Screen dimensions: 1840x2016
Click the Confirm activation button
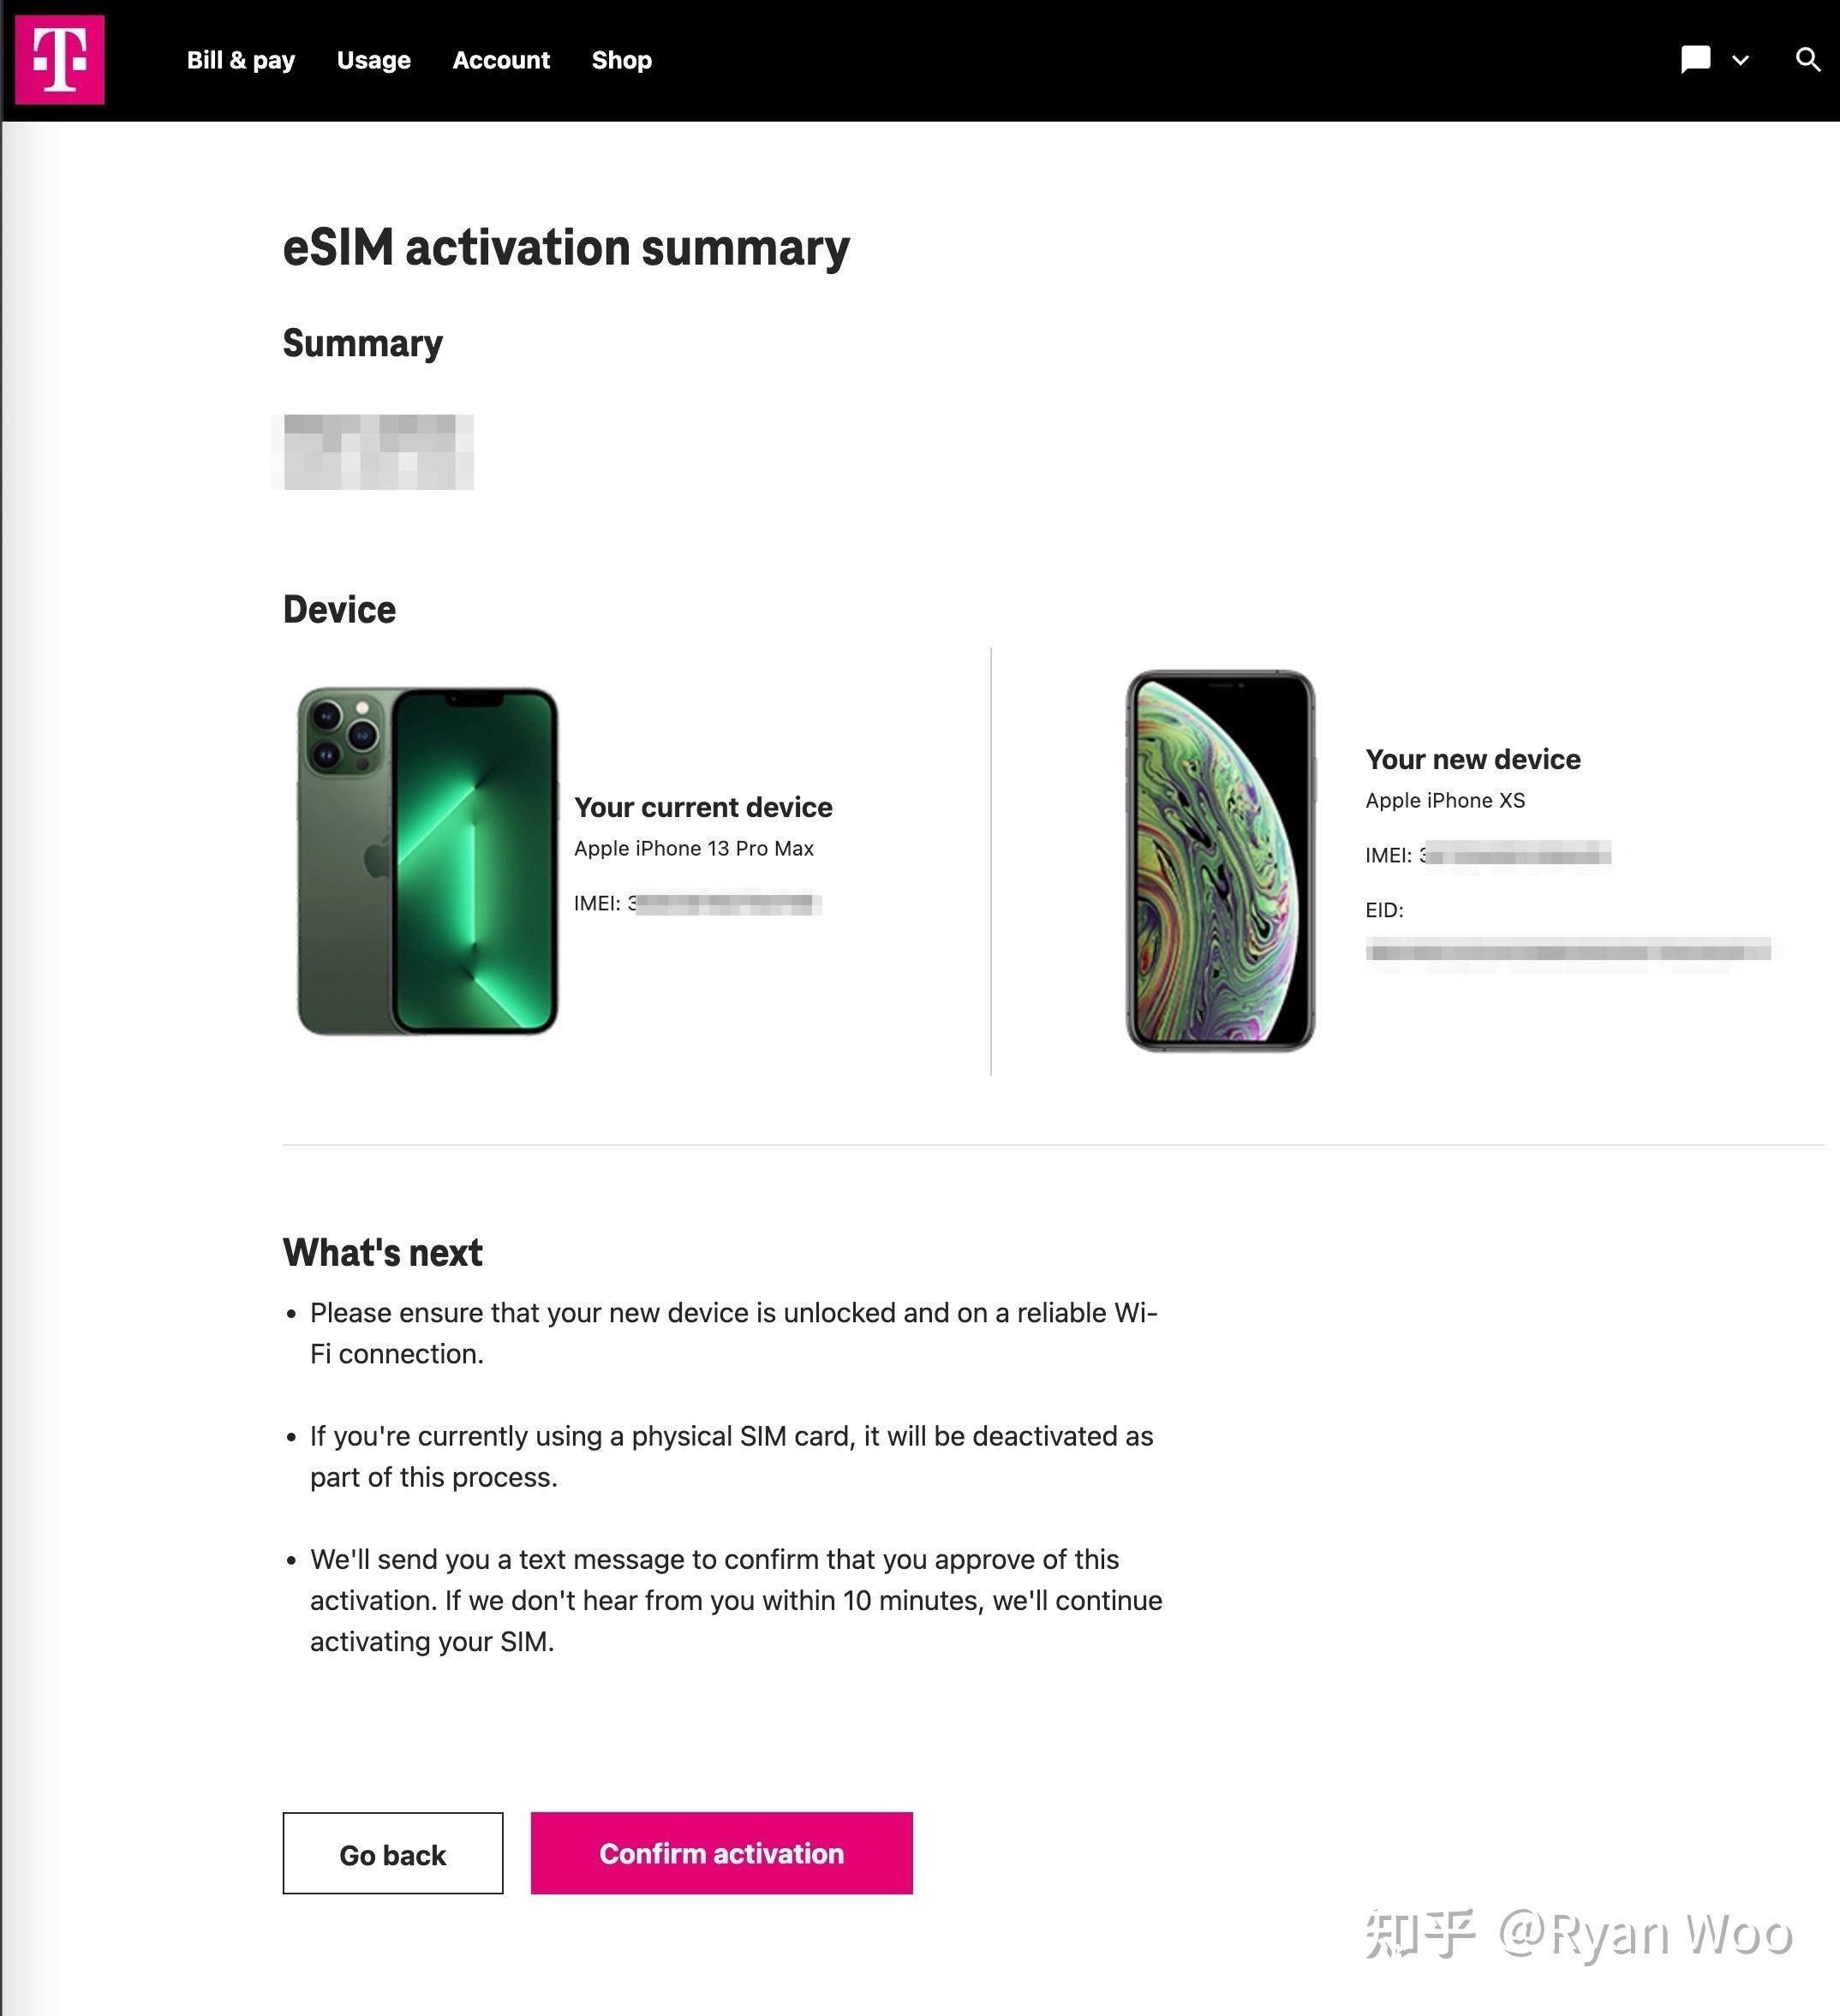click(721, 1853)
